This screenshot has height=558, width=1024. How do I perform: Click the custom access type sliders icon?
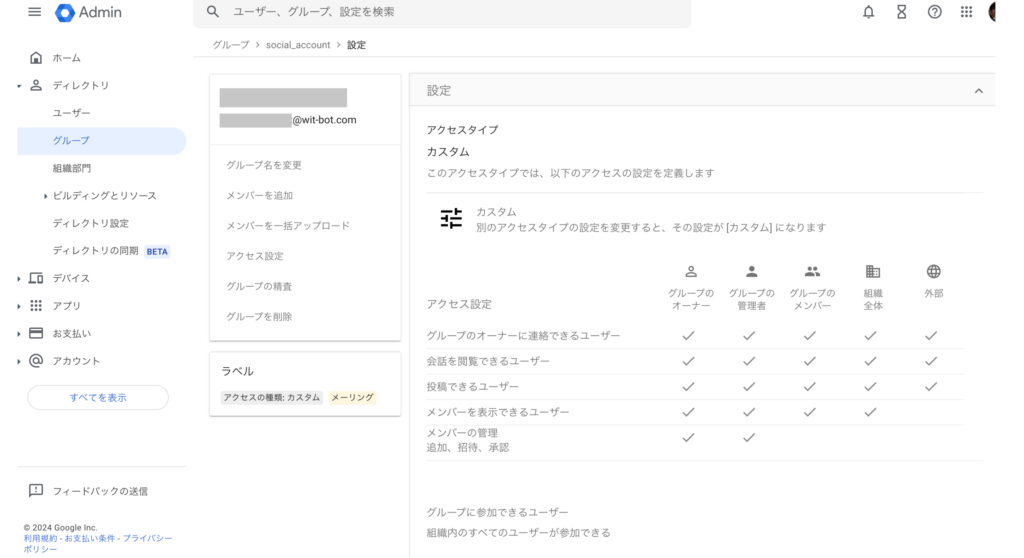coord(452,219)
